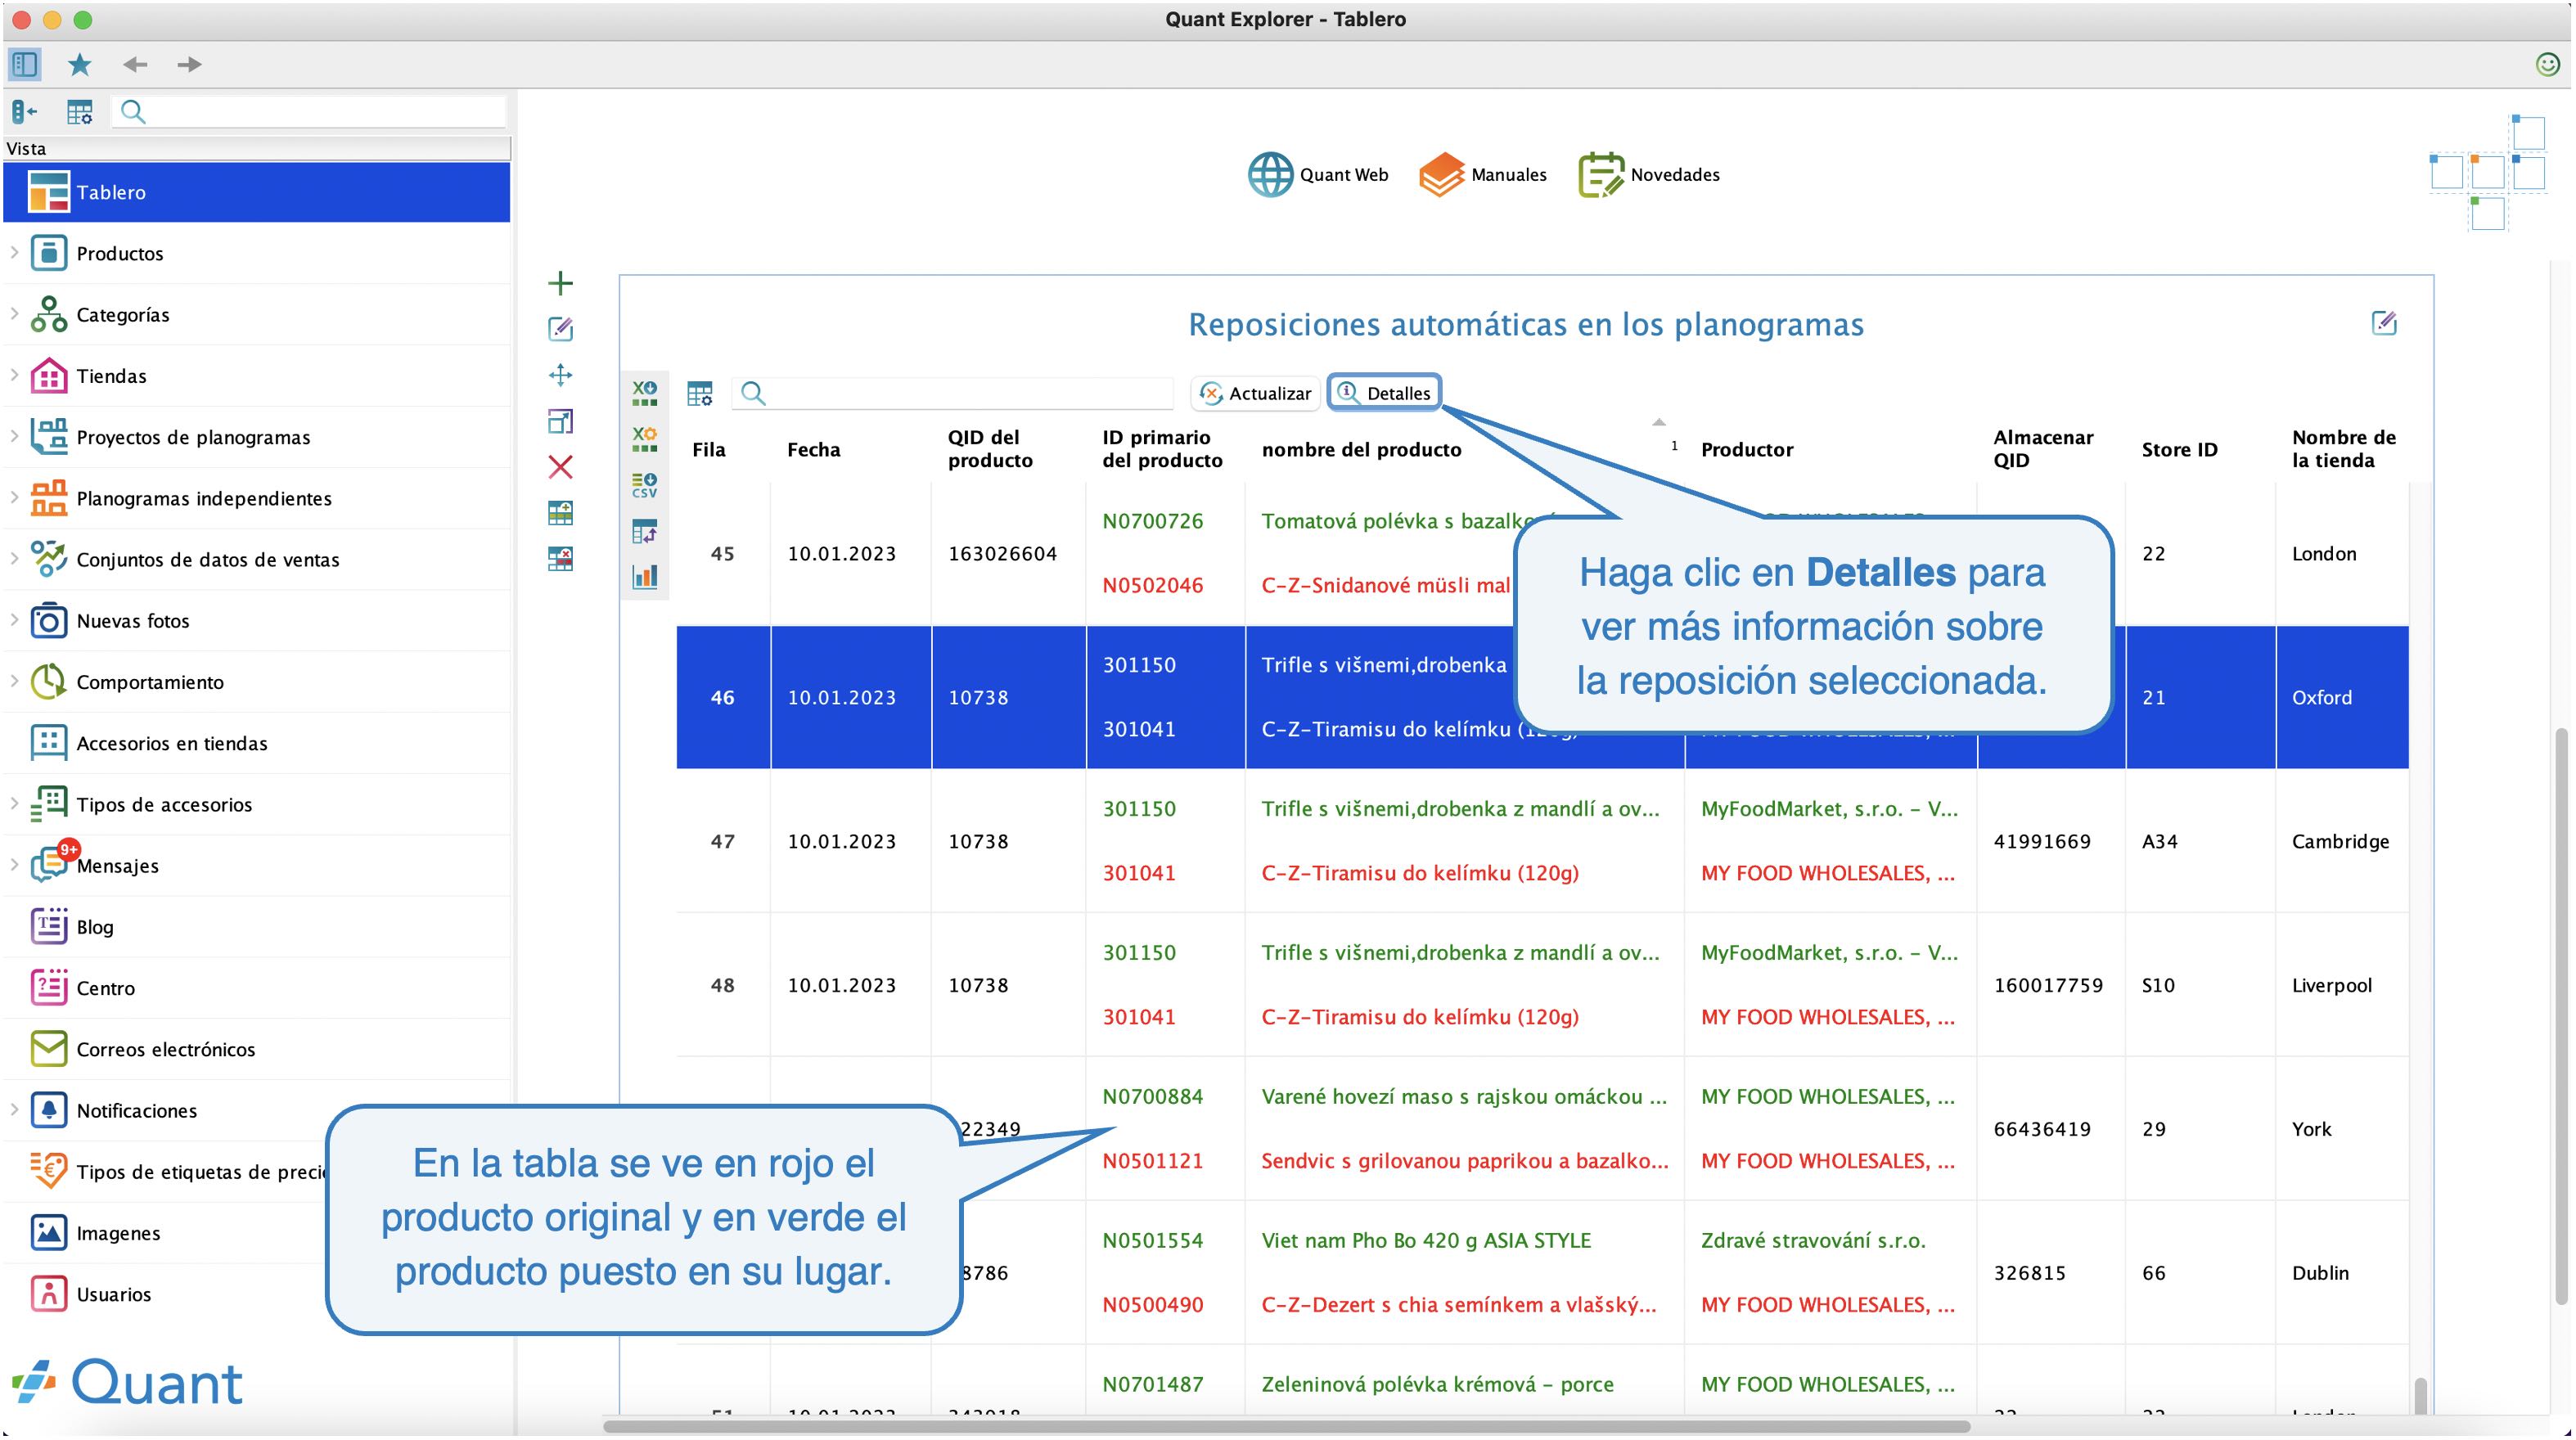Expand the Categorías tree item

point(14,314)
